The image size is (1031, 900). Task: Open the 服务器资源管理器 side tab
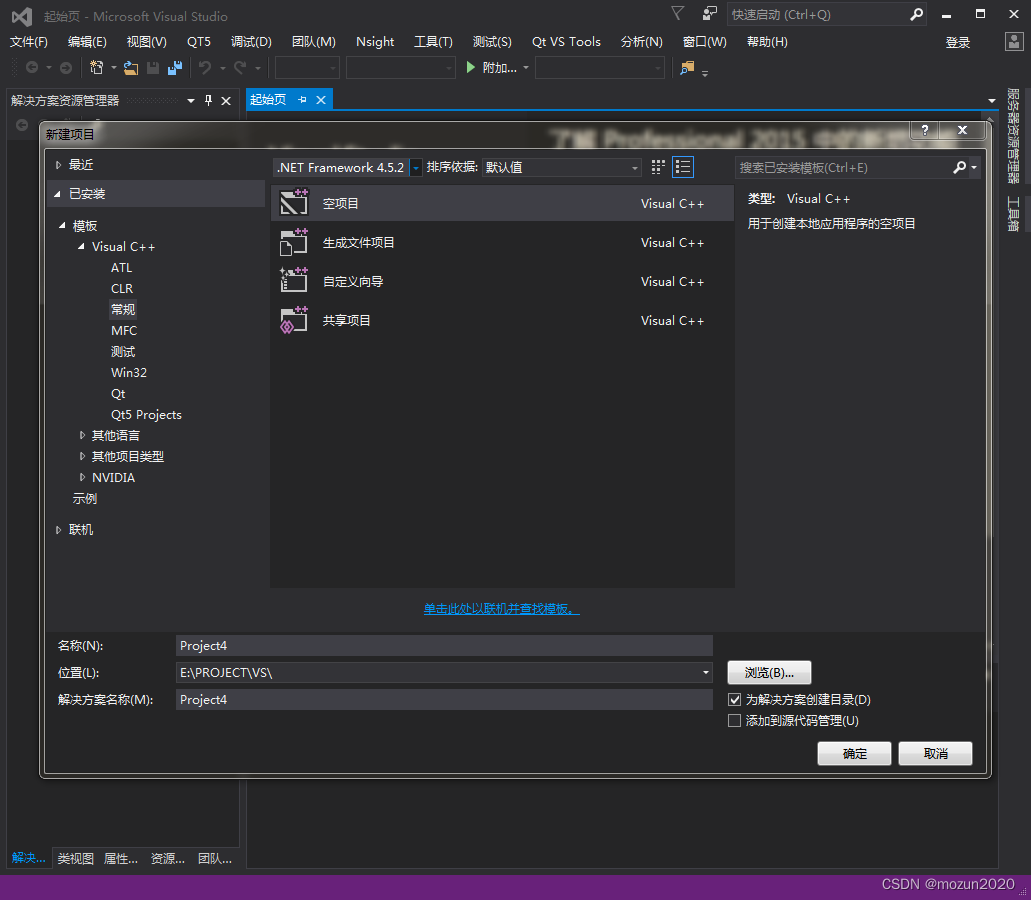coord(1013,136)
